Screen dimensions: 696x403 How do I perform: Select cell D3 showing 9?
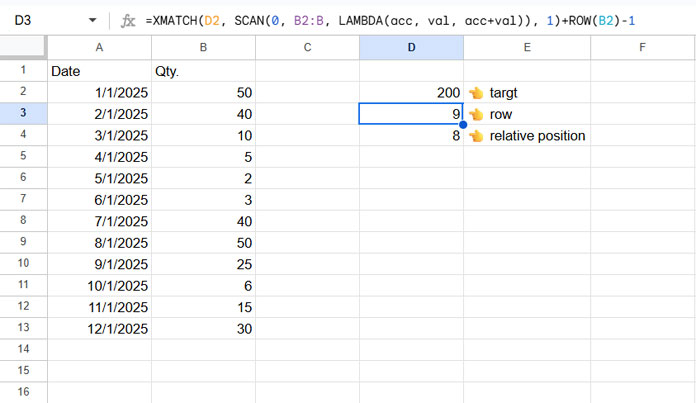411,114
